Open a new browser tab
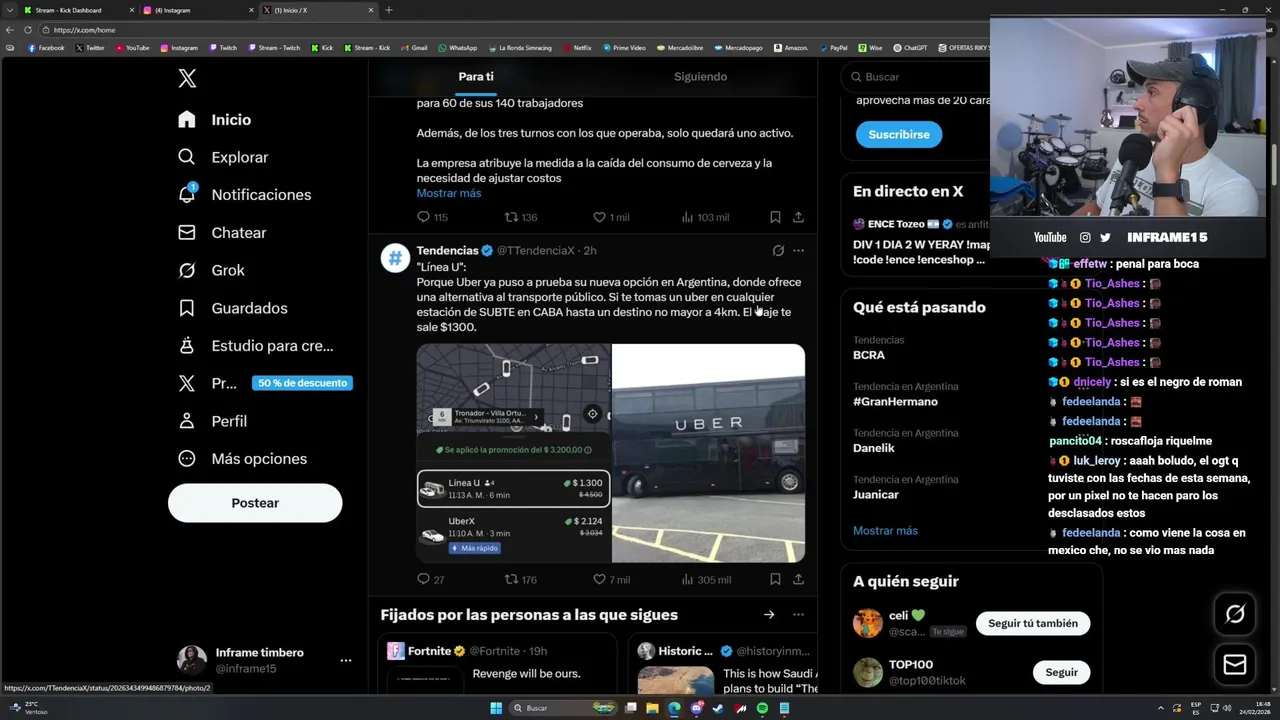 pyautogui.click(x=388, y=10)
